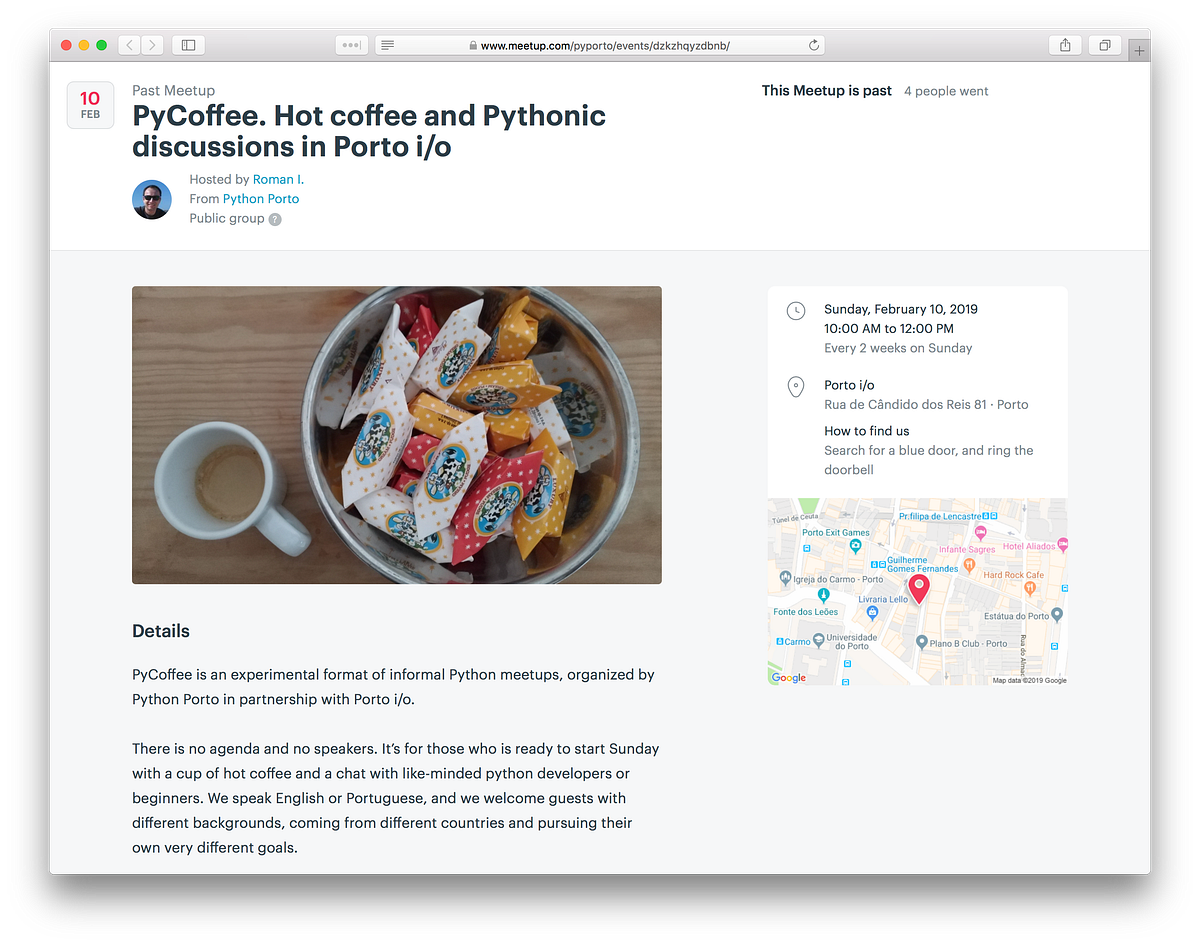Image resolution: width=1200 pixels, height=945 pixels.
Task: Reload the page with the refresh icon
Action: click(x=814, y=45)
